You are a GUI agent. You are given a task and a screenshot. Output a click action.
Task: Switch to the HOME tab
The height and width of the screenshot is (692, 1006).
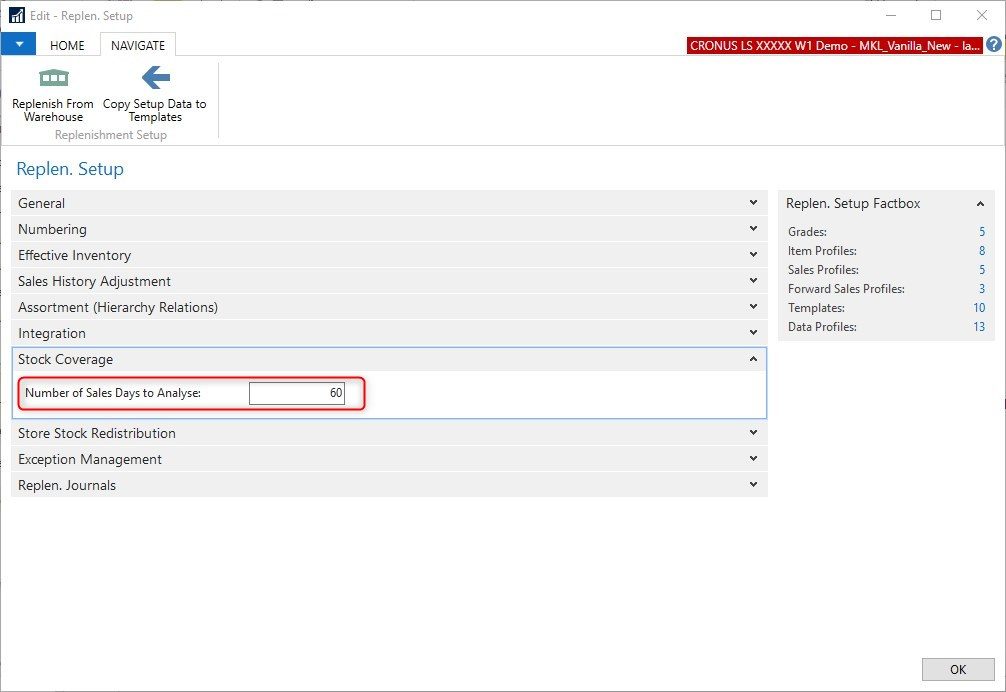pyautogui.click(x=67, y=45)
